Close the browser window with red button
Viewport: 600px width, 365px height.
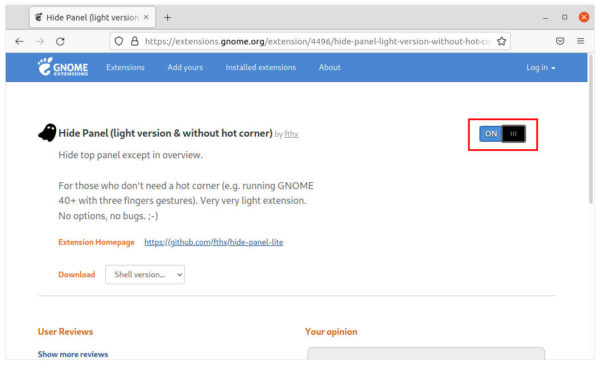click(584, 17)
